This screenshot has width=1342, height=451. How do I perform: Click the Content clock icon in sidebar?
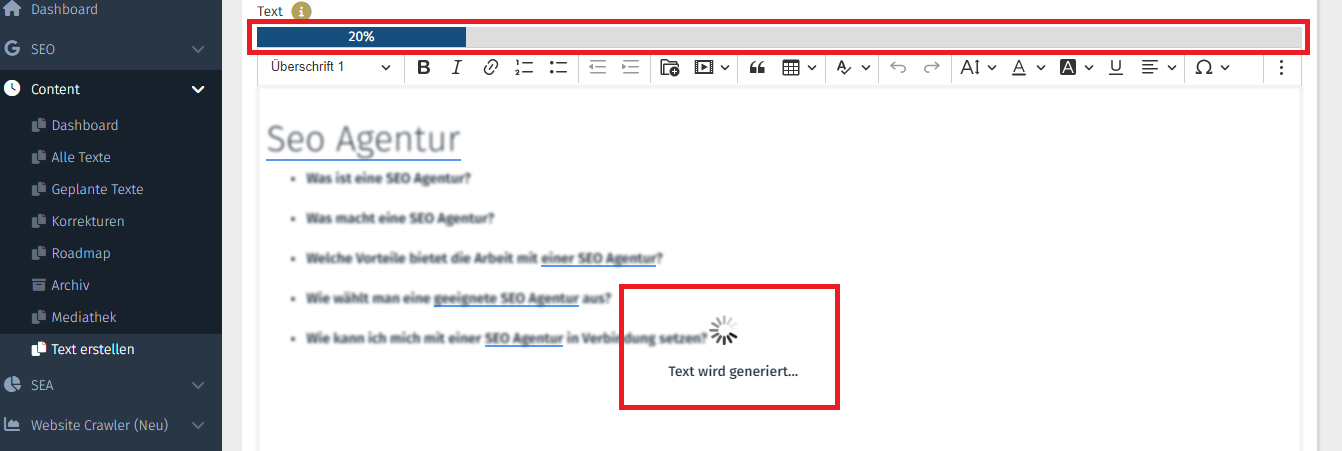[x=12, y=89]
